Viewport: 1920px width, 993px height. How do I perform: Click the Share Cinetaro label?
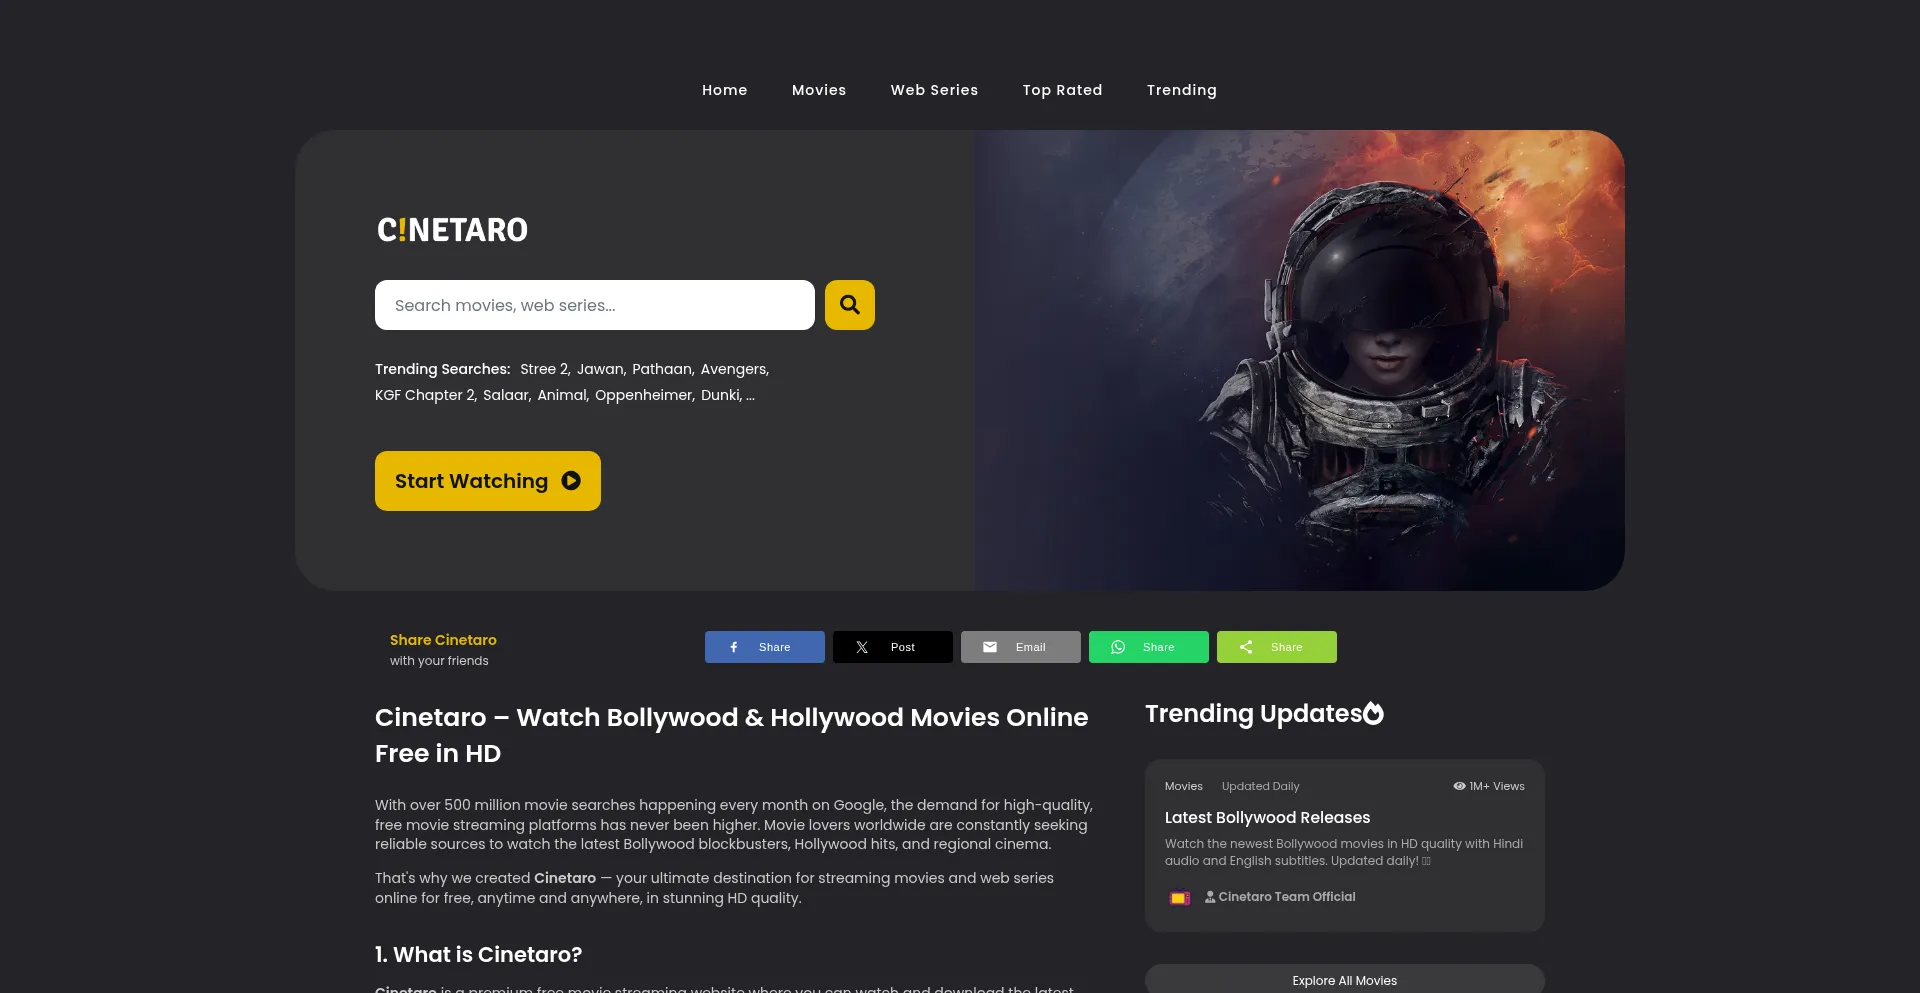click(443, 640)
